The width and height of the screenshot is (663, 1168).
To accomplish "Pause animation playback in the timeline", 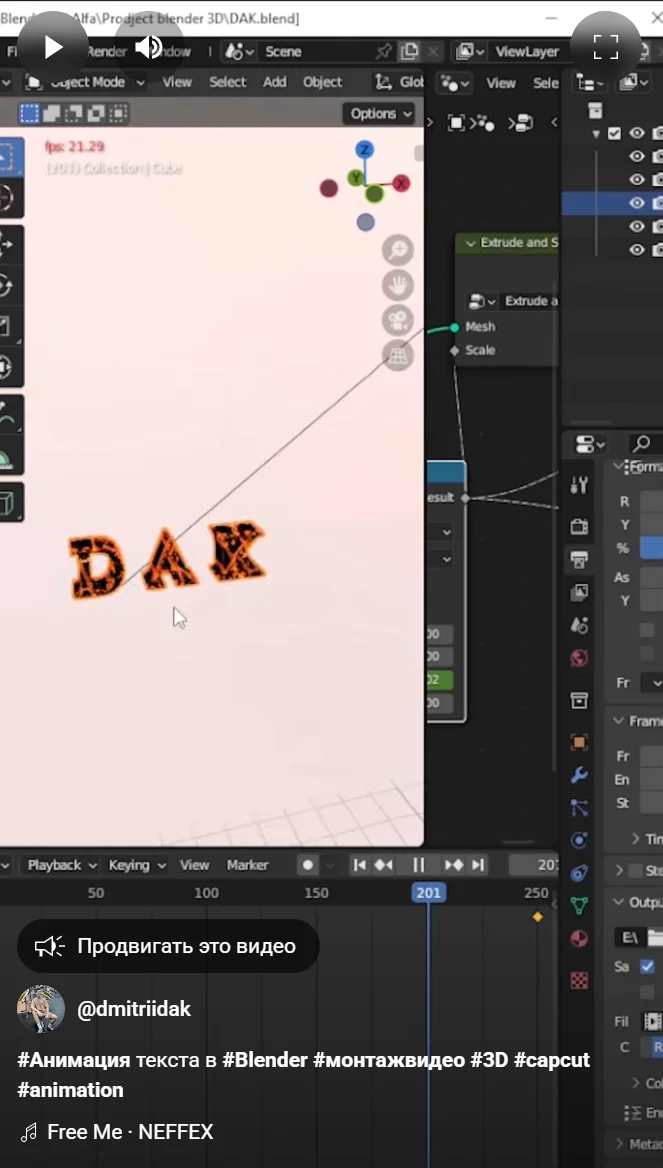I will (419, 865).
